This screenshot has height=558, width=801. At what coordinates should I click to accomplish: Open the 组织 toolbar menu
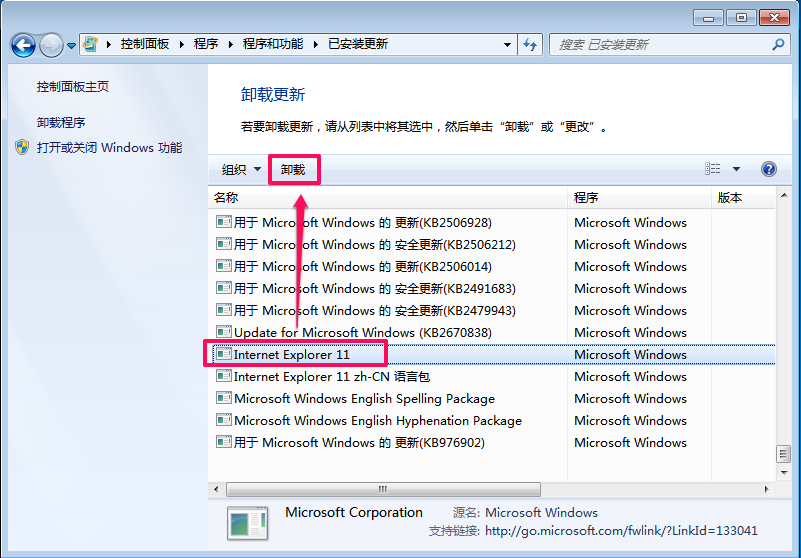pyautogui.click(x=241, y=169)
